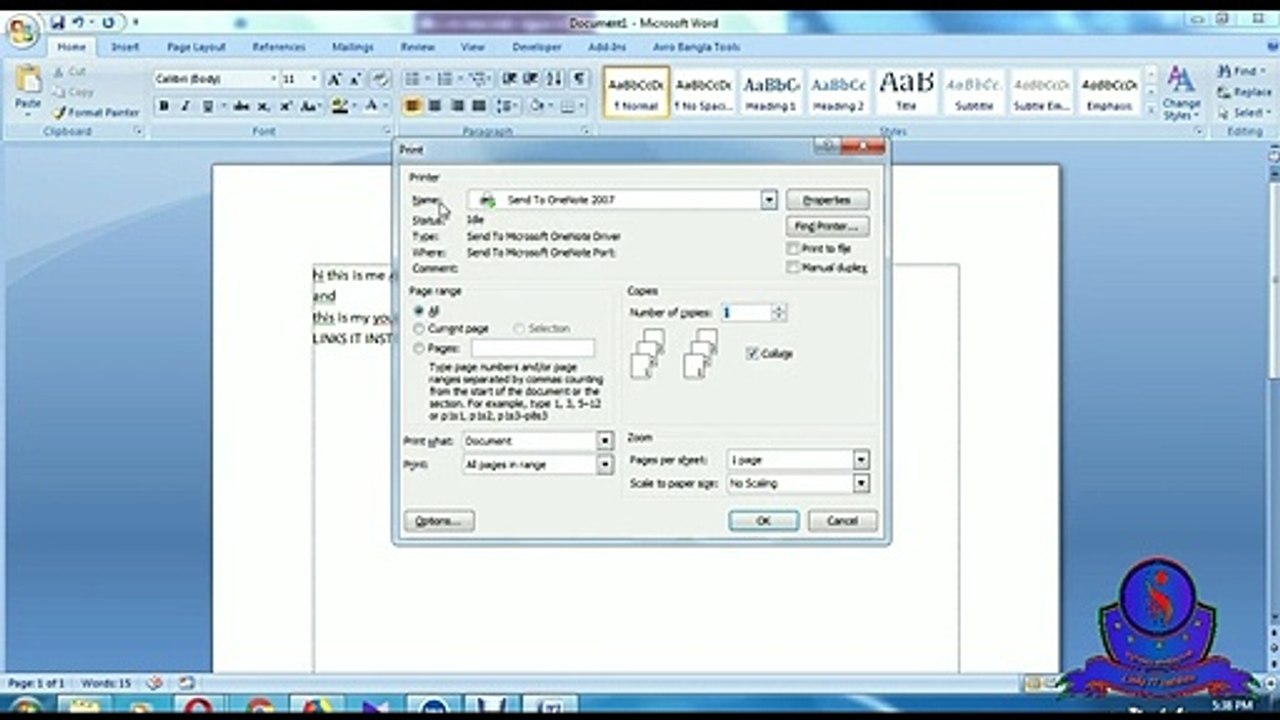This screenshot has width=1280, height=720.
Task: Open printer Name dropdown
Action: tap(768, 200)
